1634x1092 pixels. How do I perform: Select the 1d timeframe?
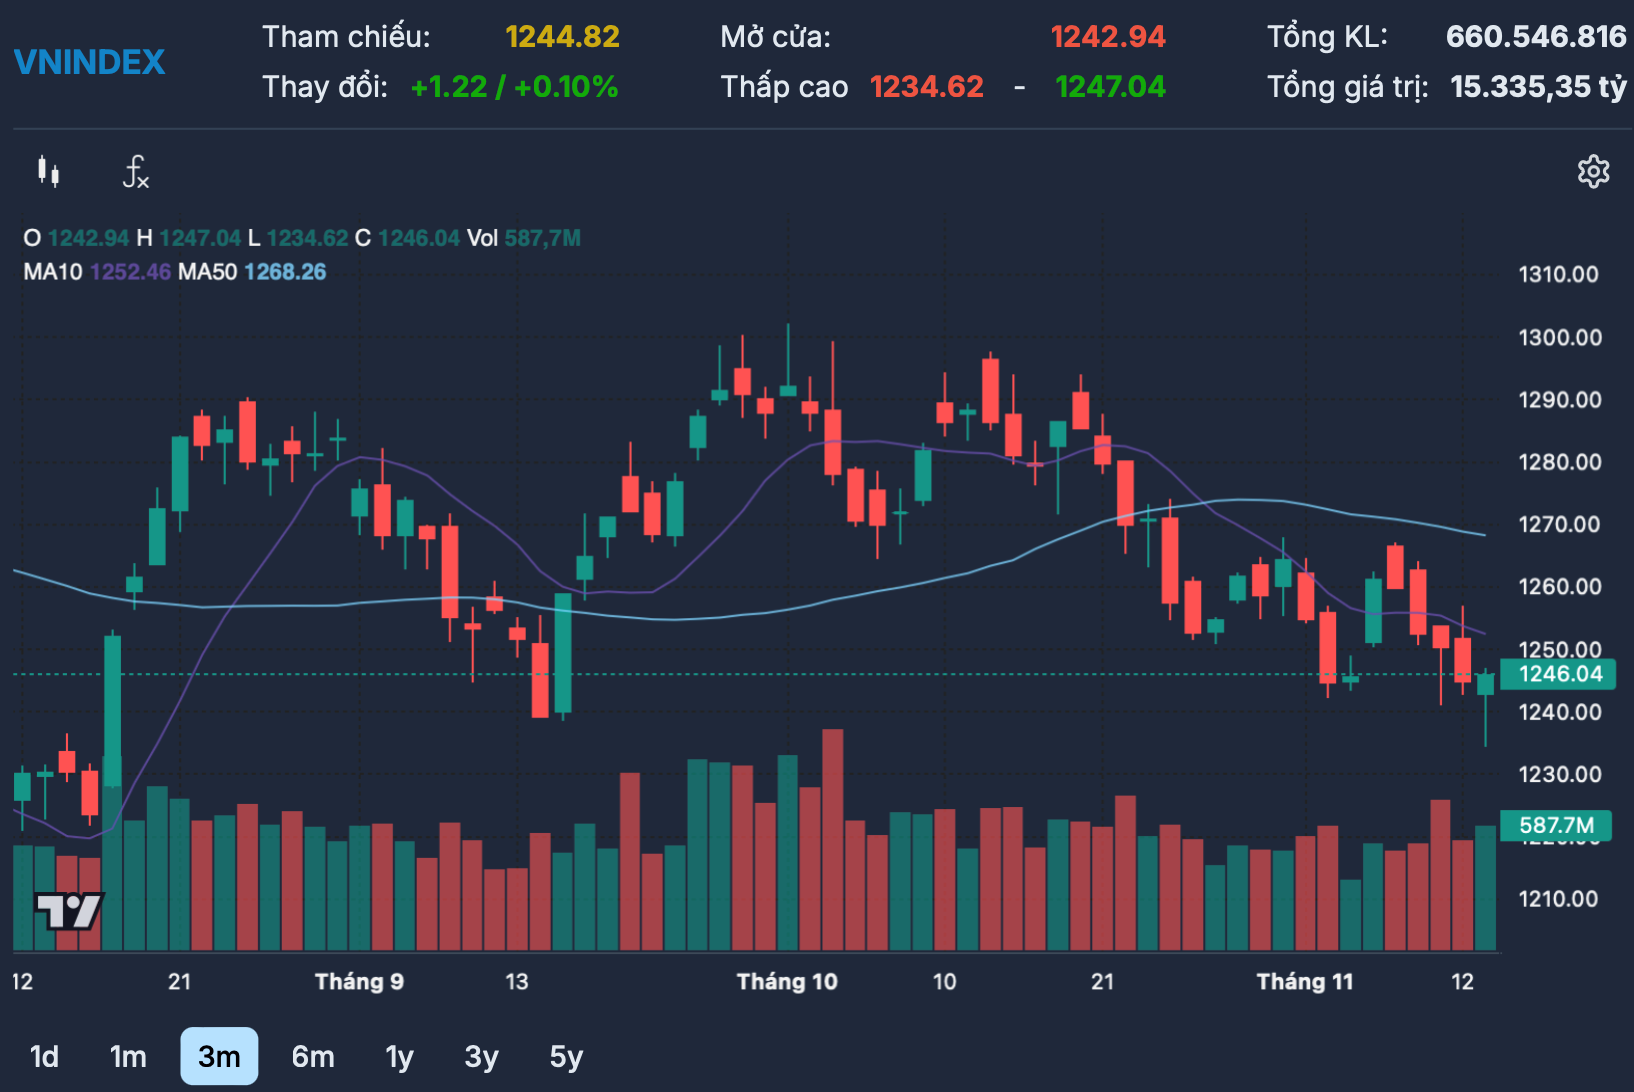(44, 1056)
